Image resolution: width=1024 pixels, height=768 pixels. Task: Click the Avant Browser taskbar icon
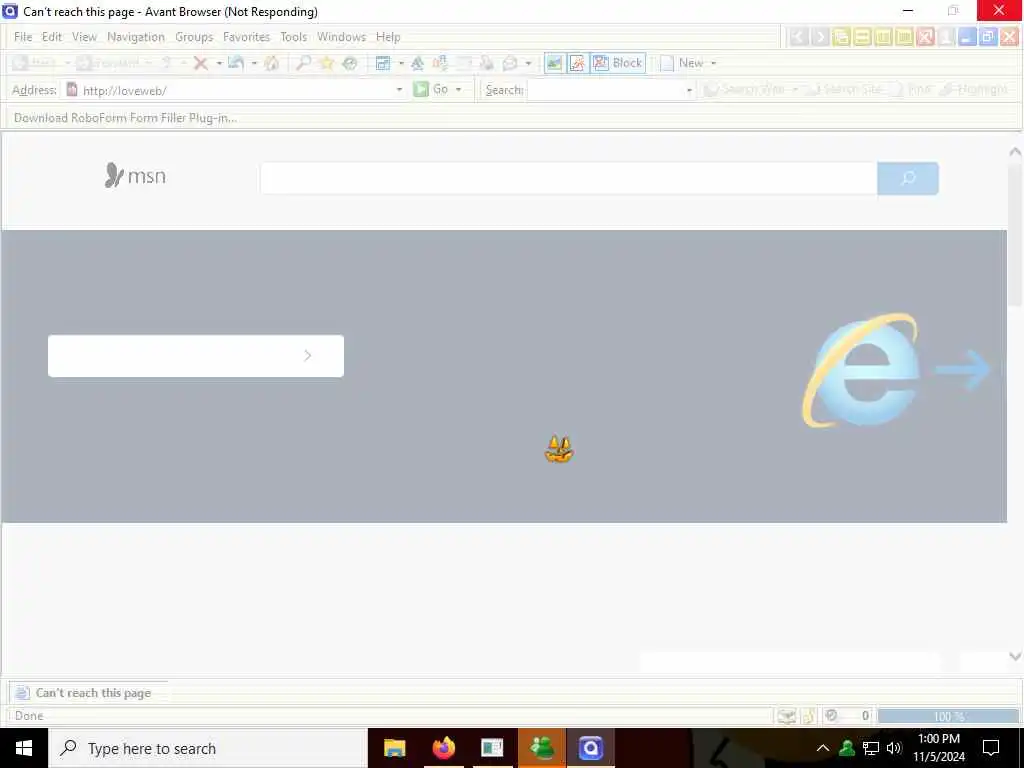[590, 748]
